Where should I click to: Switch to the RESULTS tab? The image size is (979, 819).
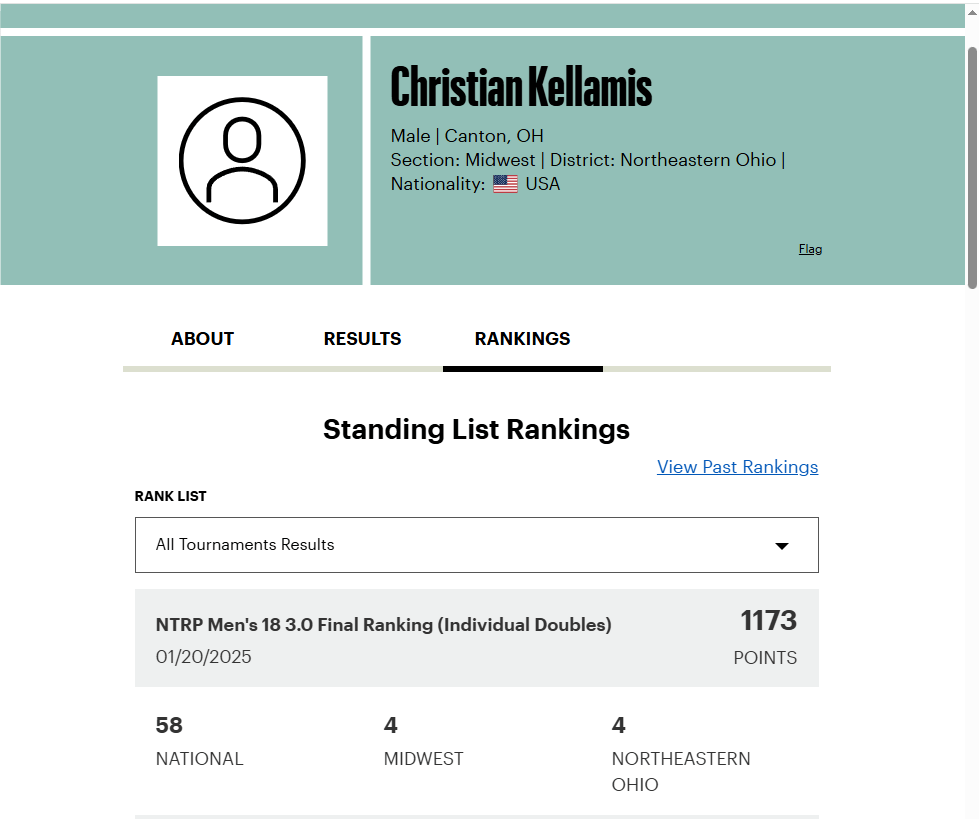[362, 339]
